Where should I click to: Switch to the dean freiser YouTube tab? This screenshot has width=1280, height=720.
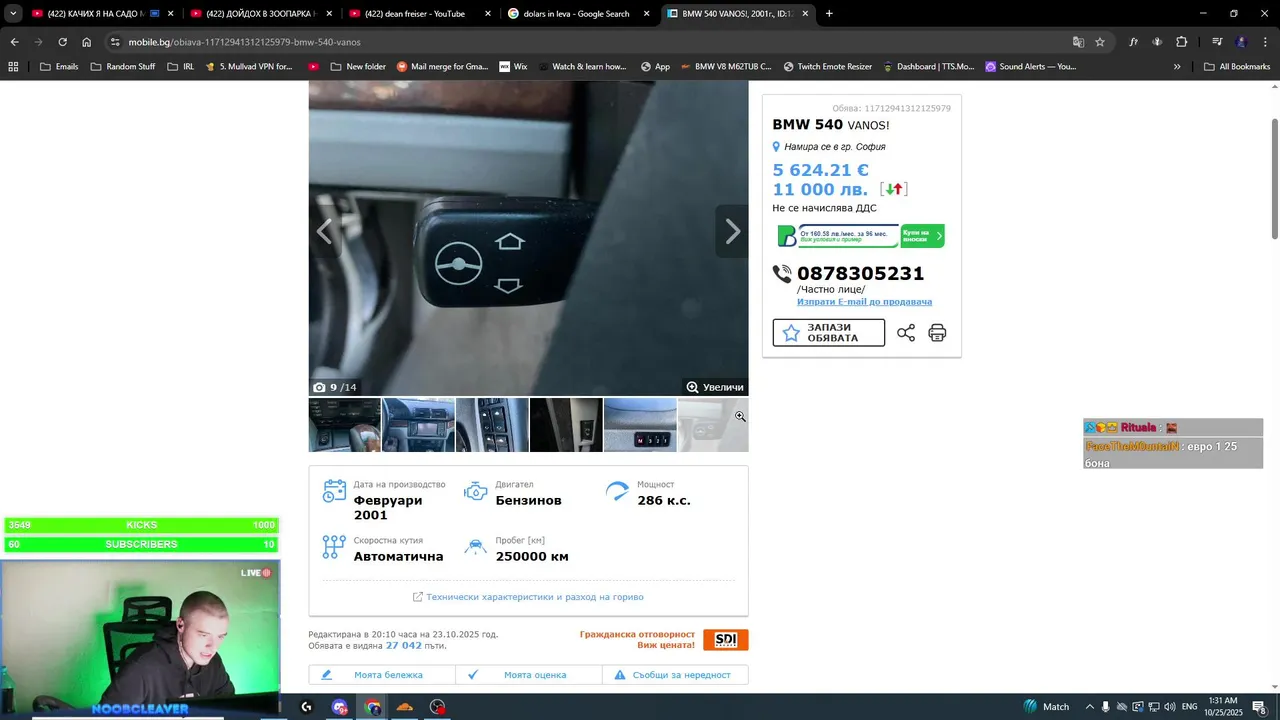click(421, 14)
